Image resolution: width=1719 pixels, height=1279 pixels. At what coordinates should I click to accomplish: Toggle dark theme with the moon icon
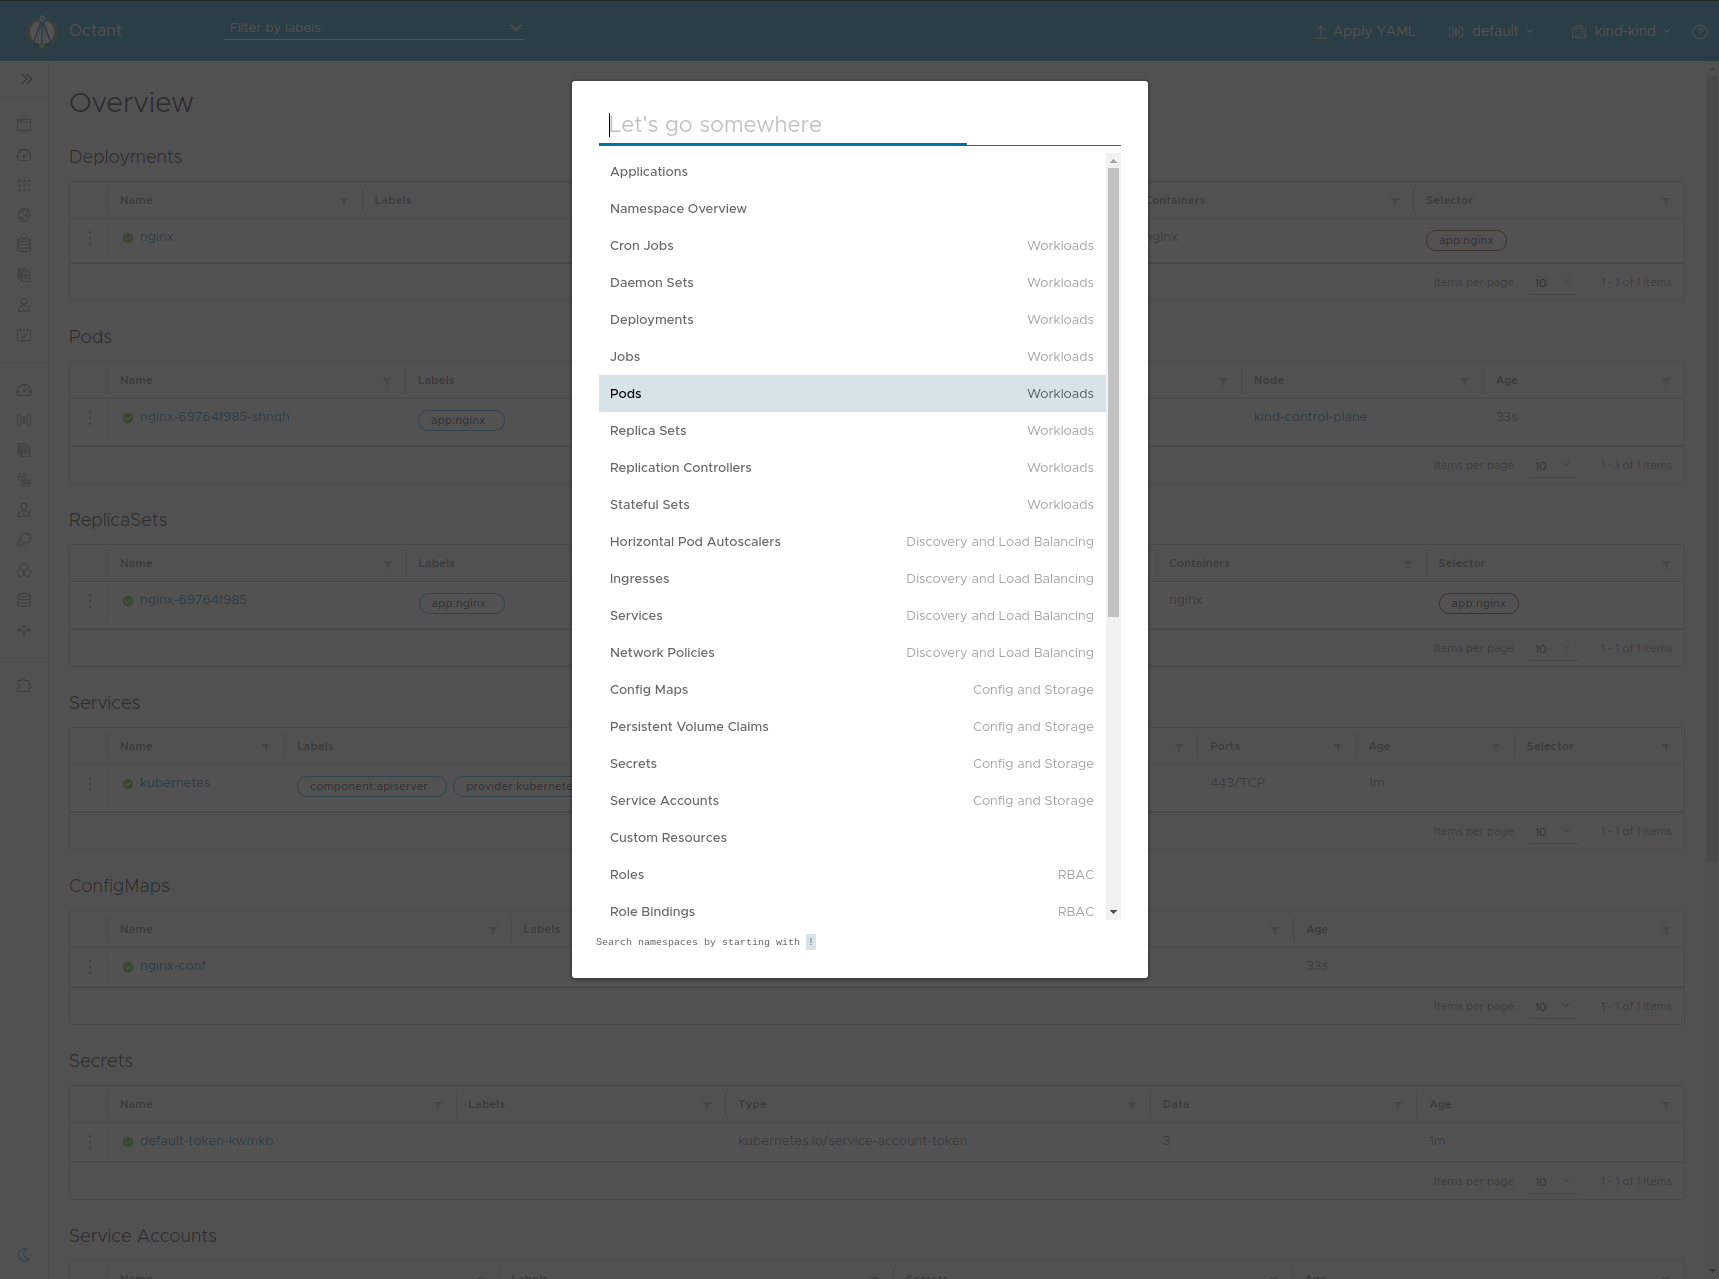(x=25, y=1255)
